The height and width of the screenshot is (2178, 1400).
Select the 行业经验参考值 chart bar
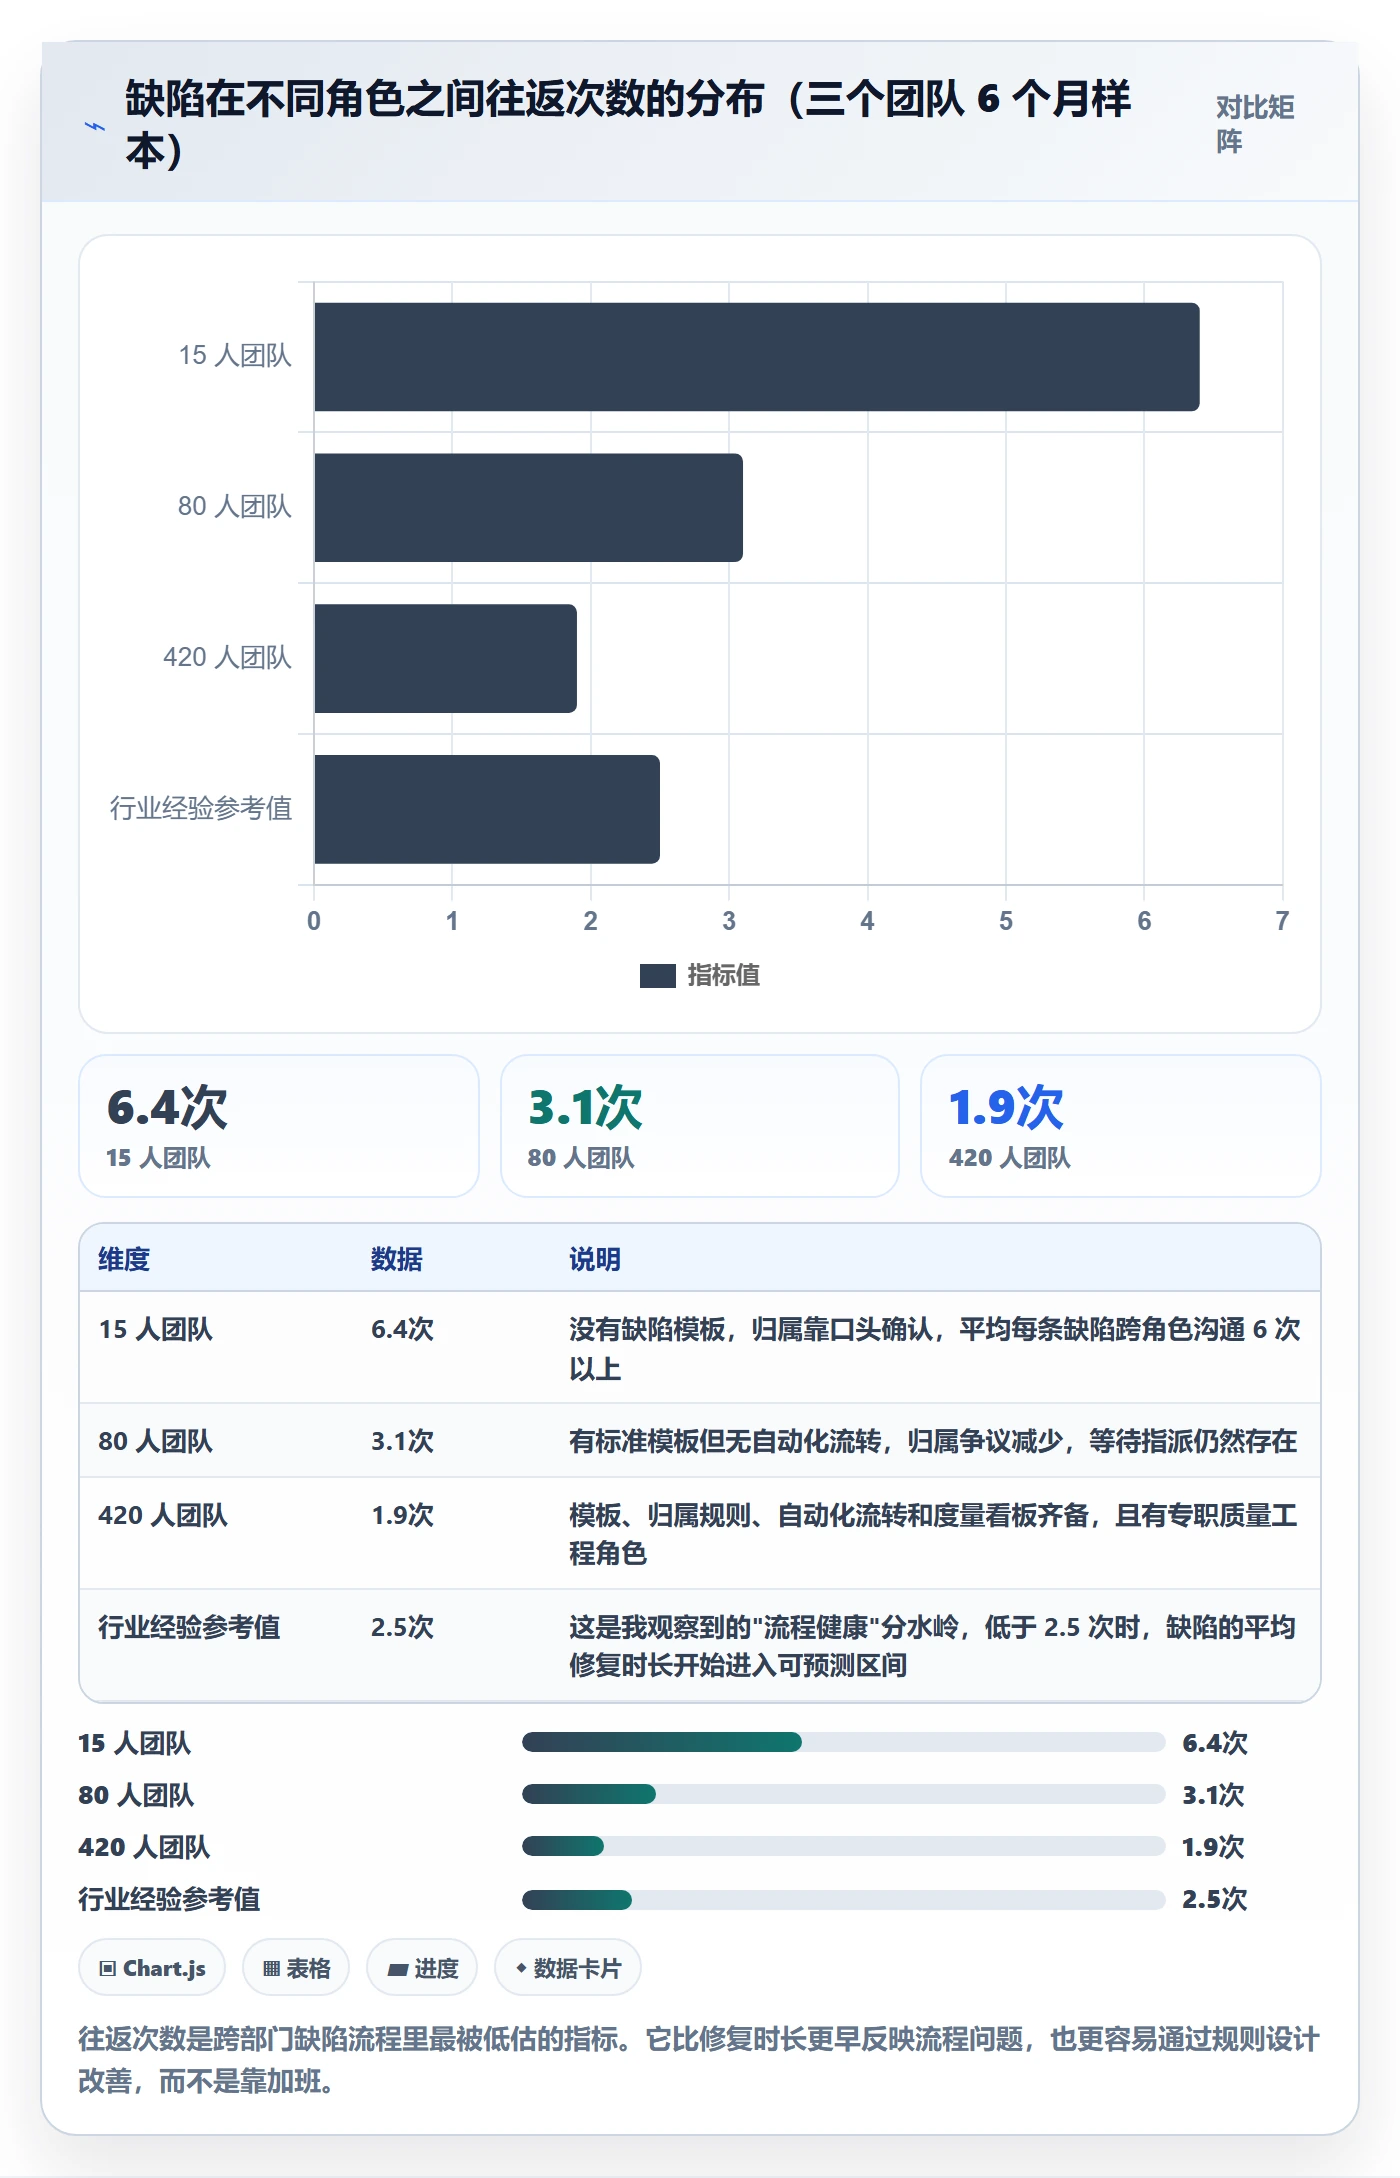(487, 809)
